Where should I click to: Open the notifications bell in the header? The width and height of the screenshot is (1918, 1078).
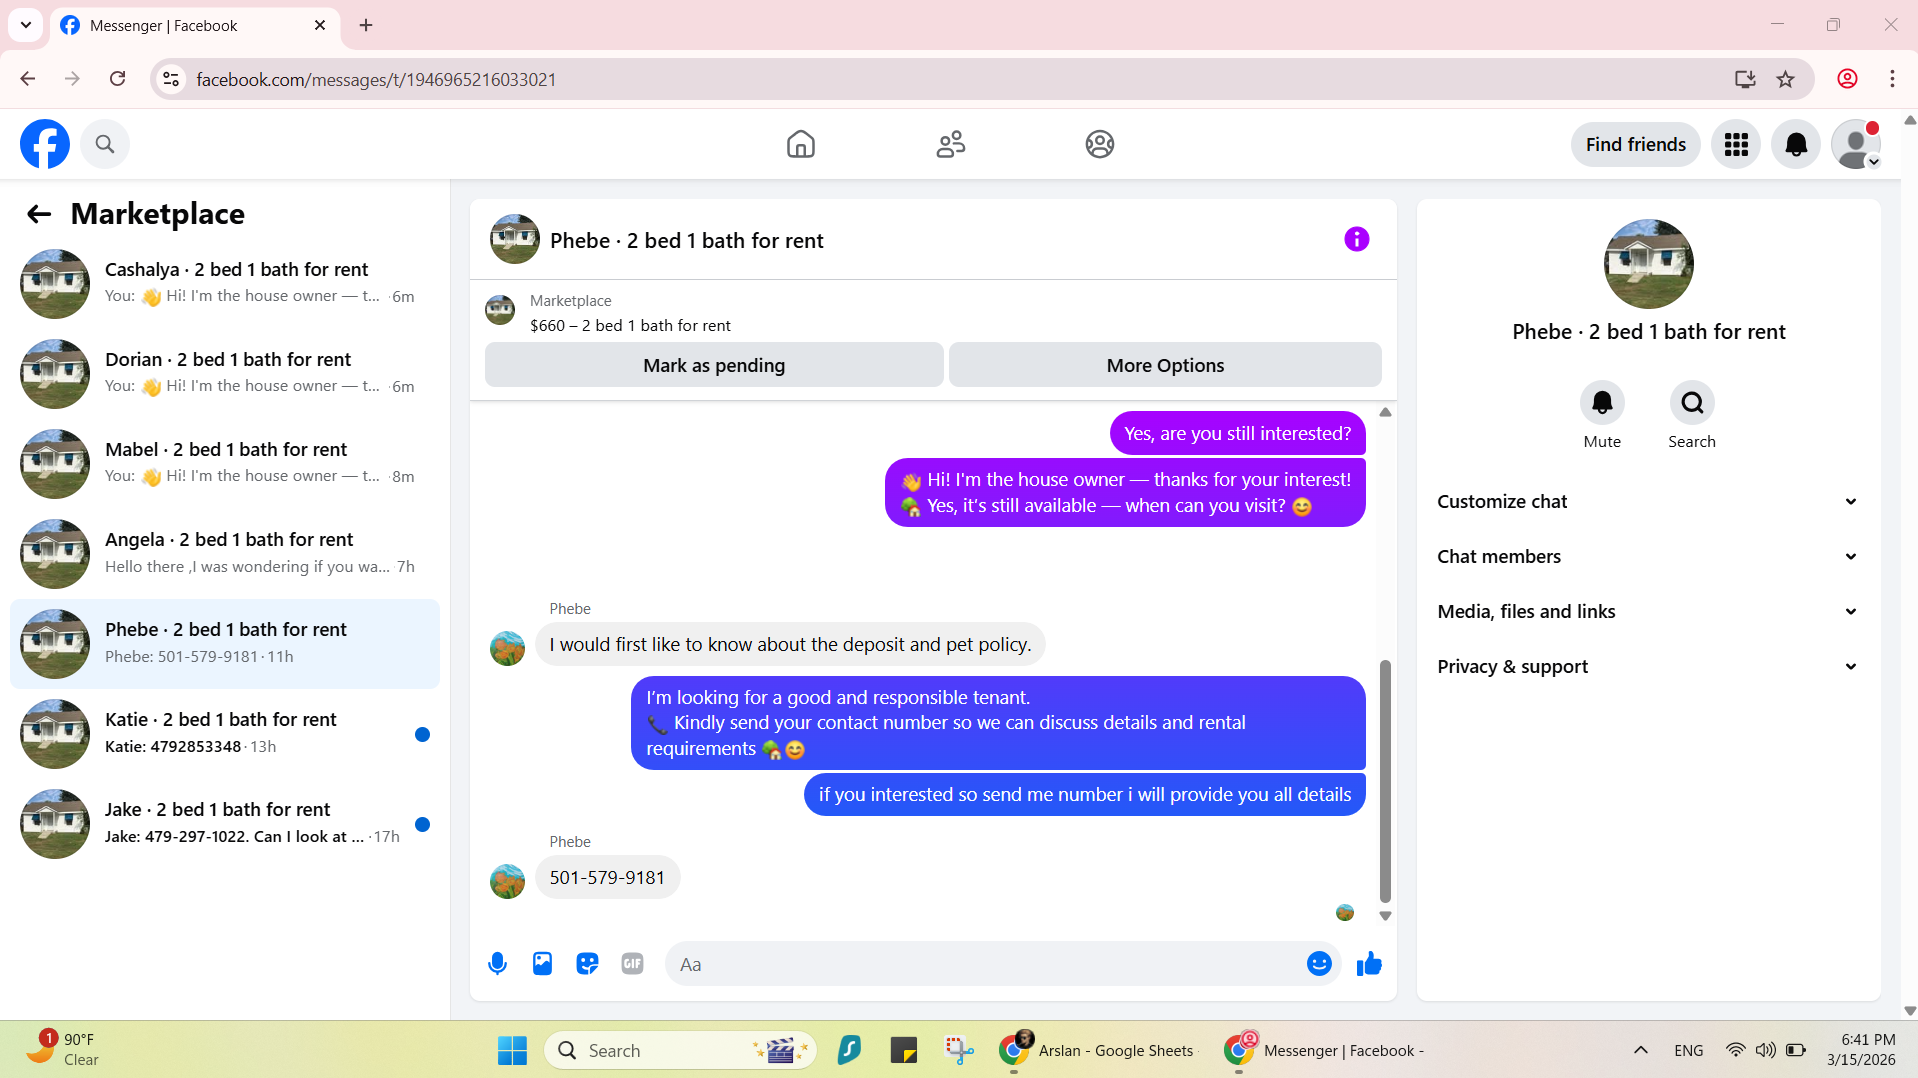[x=1796, y=144]
